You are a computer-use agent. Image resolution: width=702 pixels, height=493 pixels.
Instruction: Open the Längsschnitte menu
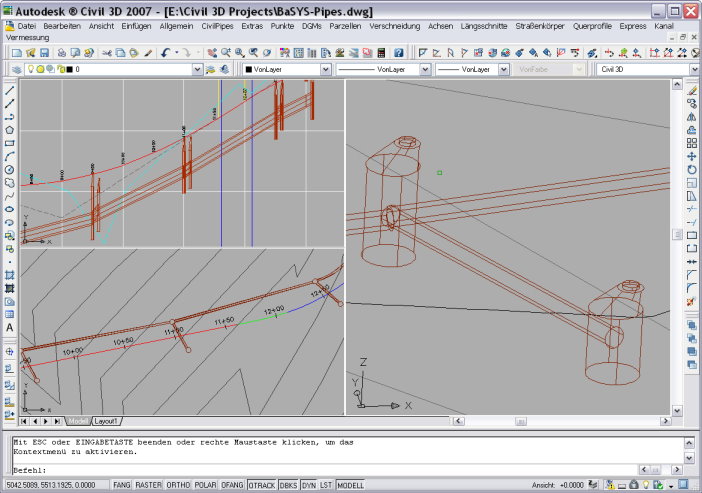[485, 25]
